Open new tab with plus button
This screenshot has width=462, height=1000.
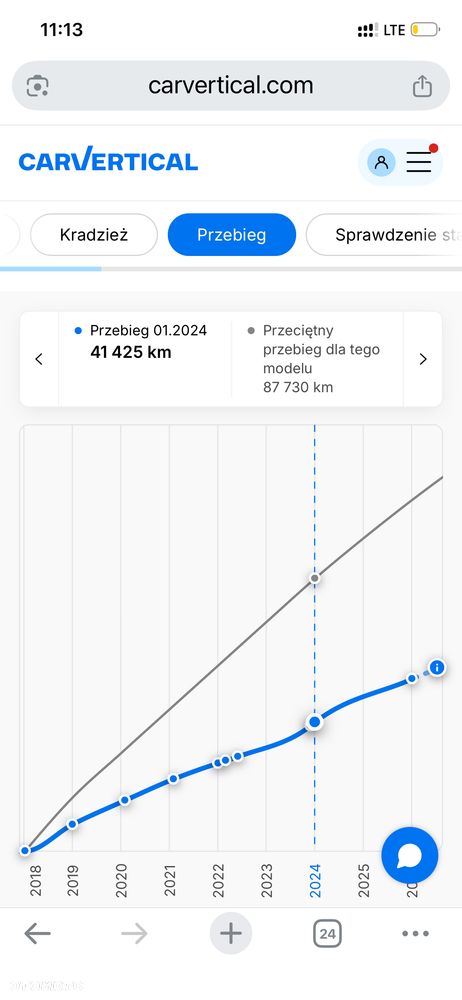coord(230,934)
